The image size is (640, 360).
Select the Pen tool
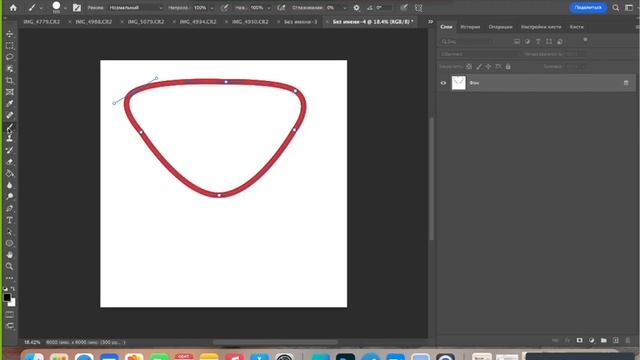click(9, 209)
